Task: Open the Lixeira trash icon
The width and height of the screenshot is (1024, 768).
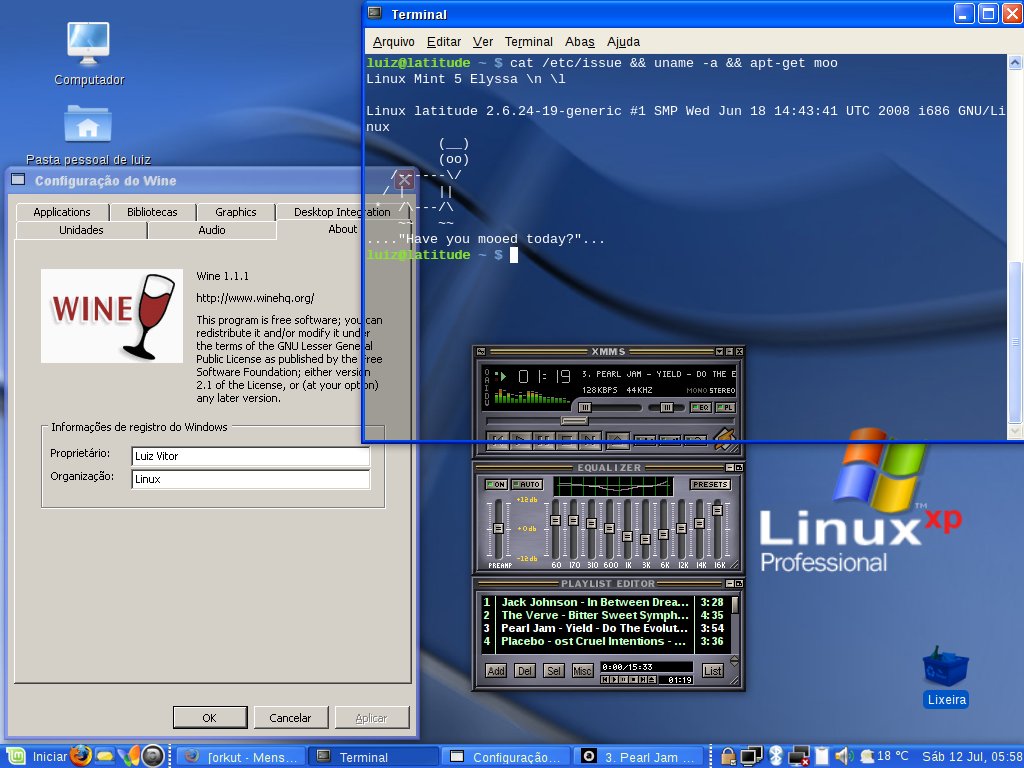Action: tap(946, 676)
